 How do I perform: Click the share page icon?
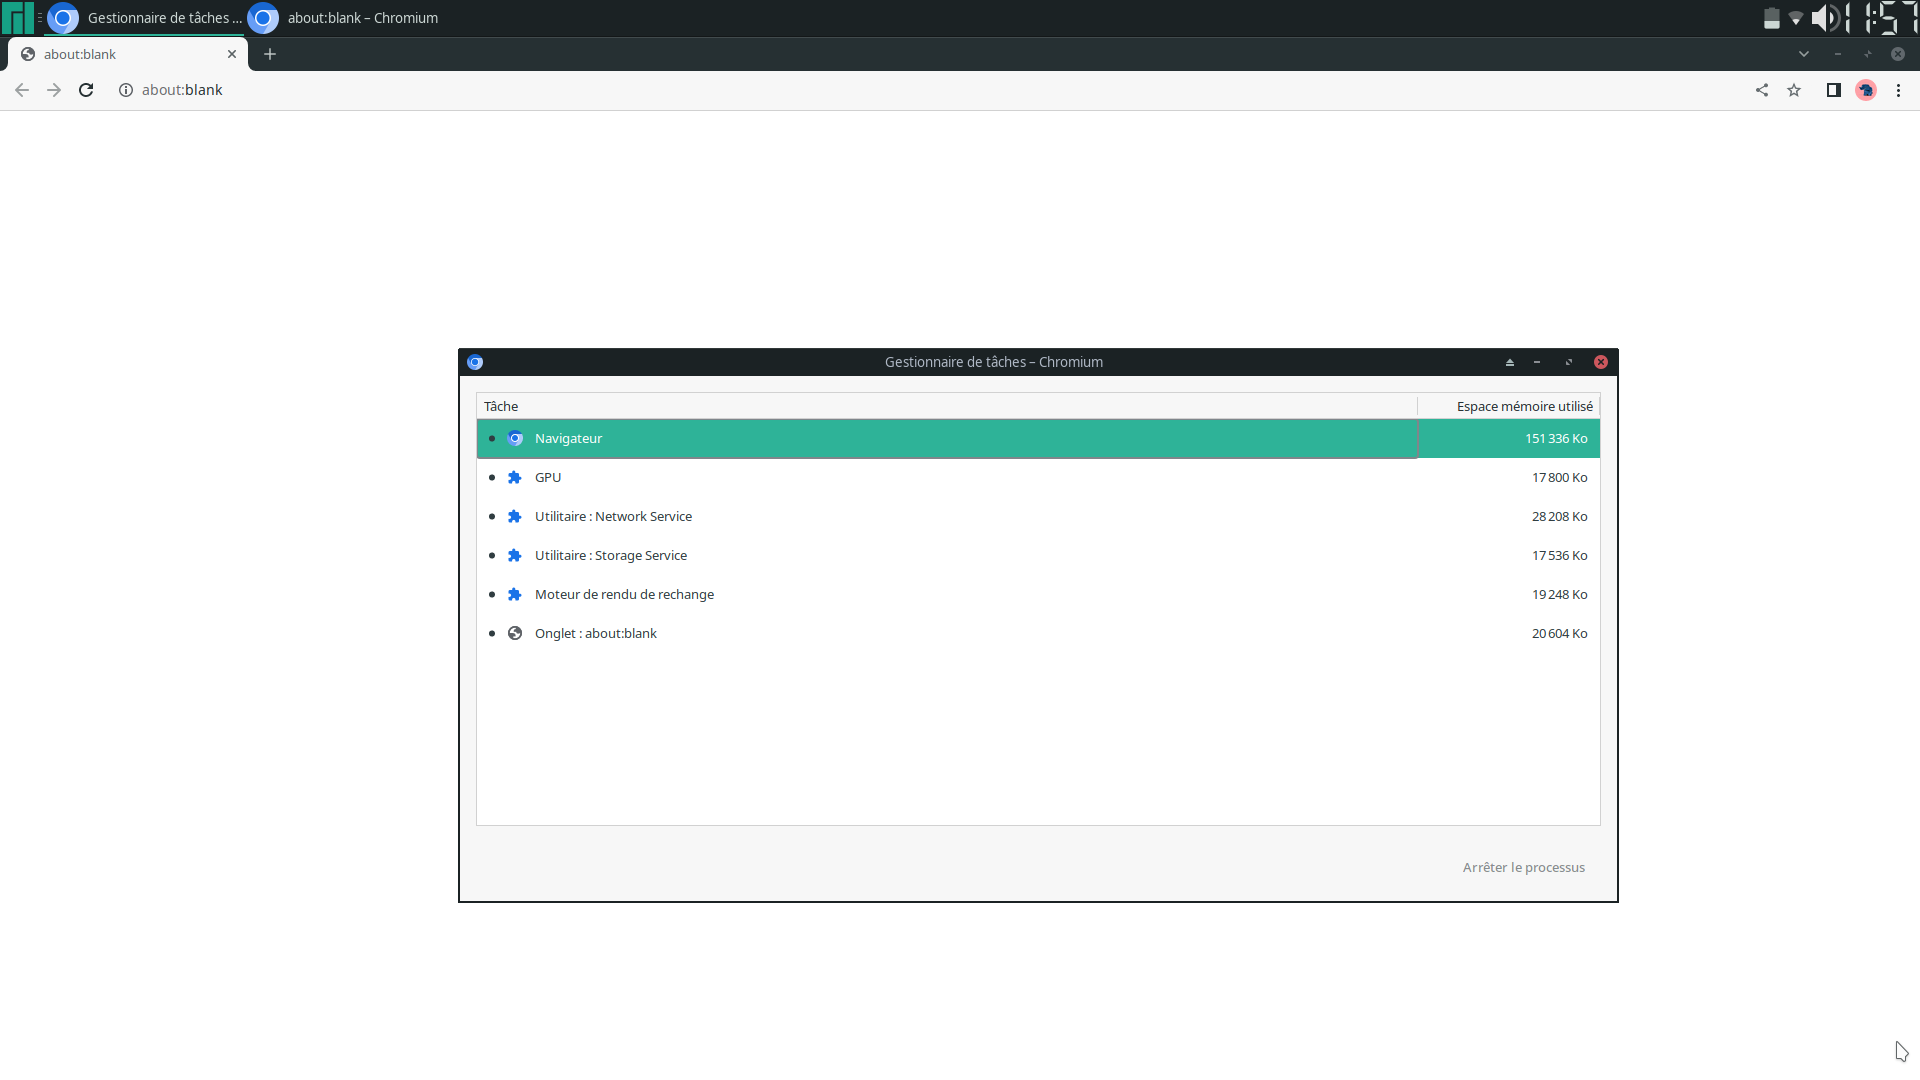click(x=1762, y=90)
